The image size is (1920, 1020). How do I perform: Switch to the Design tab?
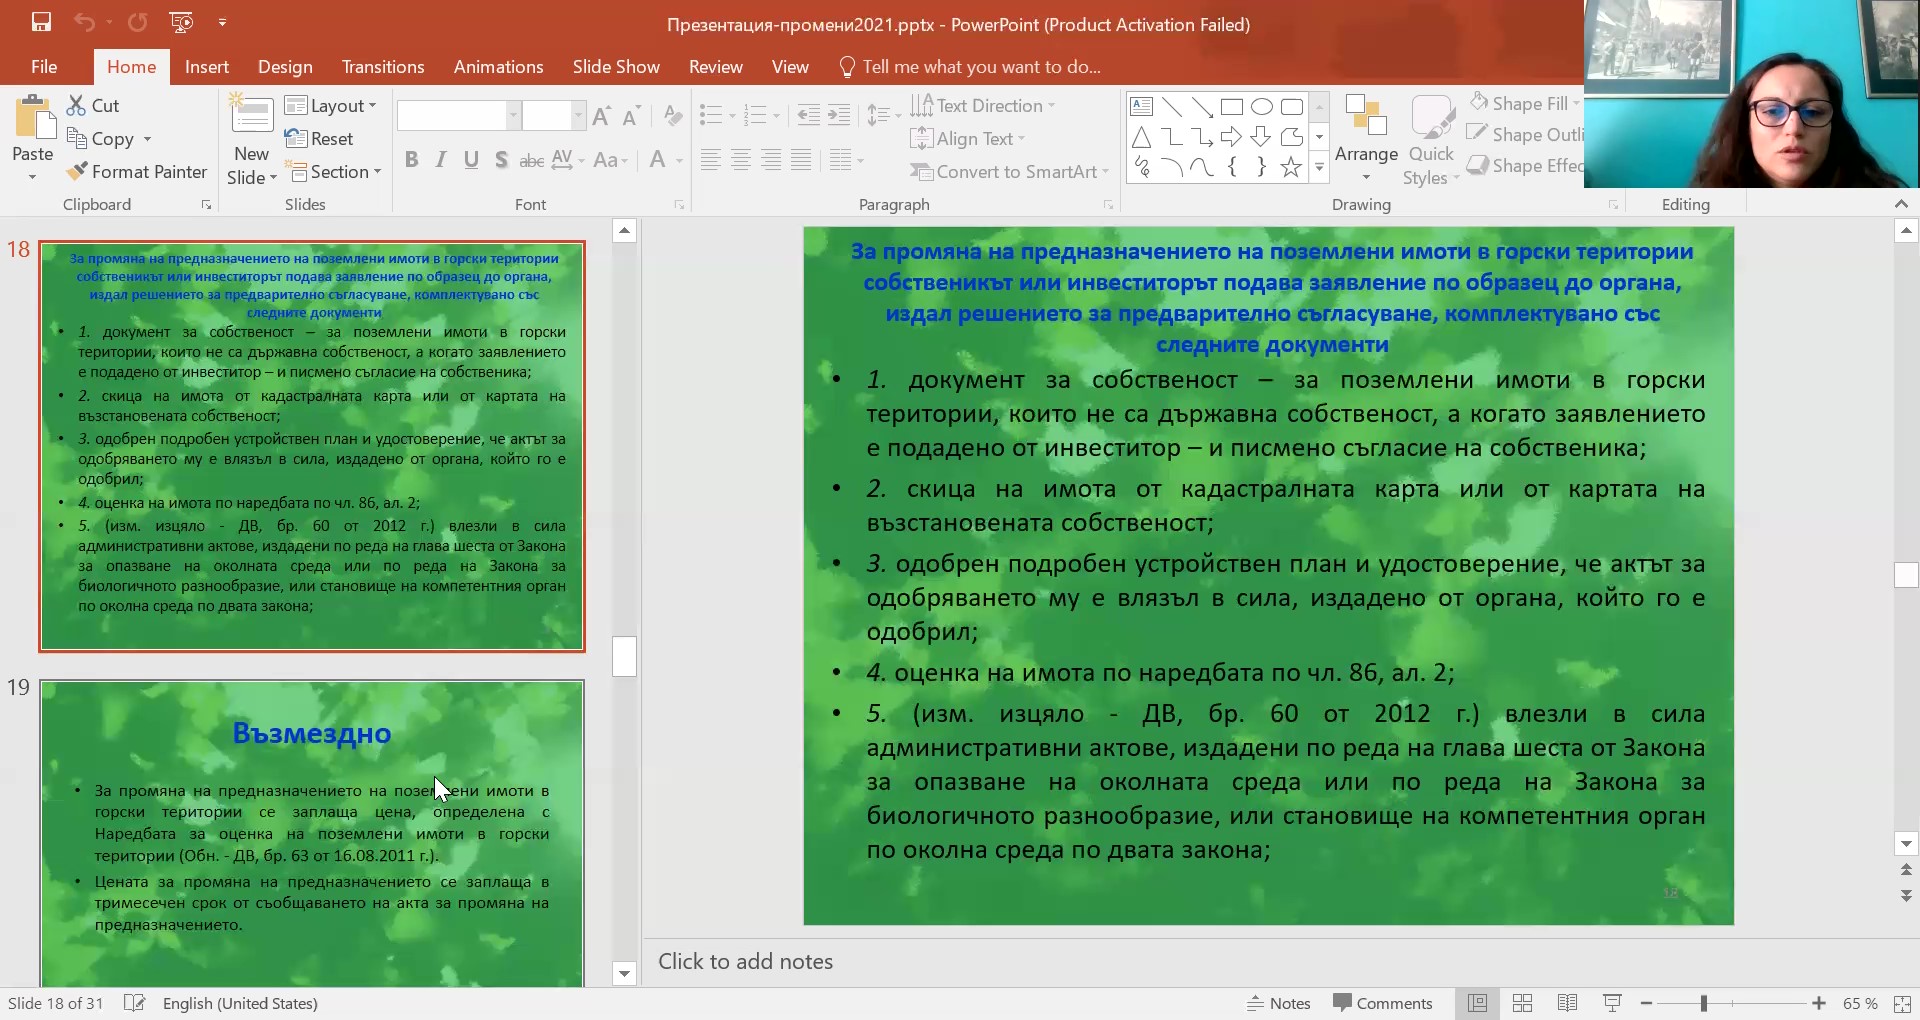[285, 67]
